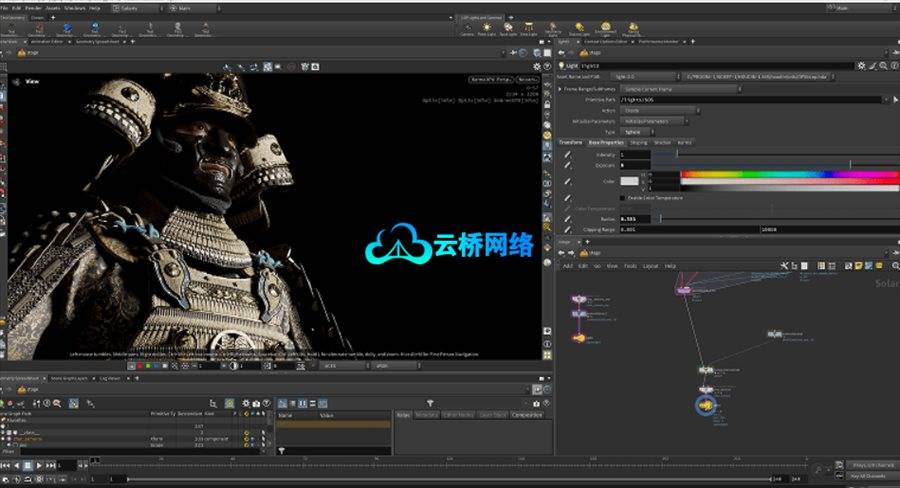Switch to the Shadow tab

[x=663, y=143]
